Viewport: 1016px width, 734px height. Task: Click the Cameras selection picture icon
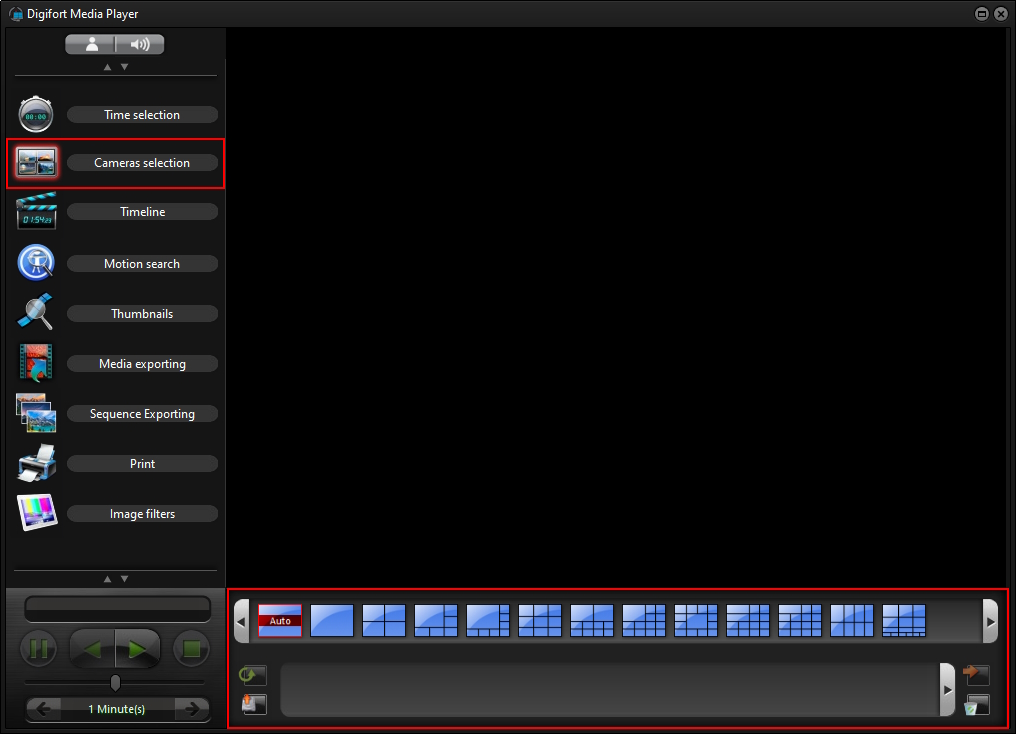36,162
